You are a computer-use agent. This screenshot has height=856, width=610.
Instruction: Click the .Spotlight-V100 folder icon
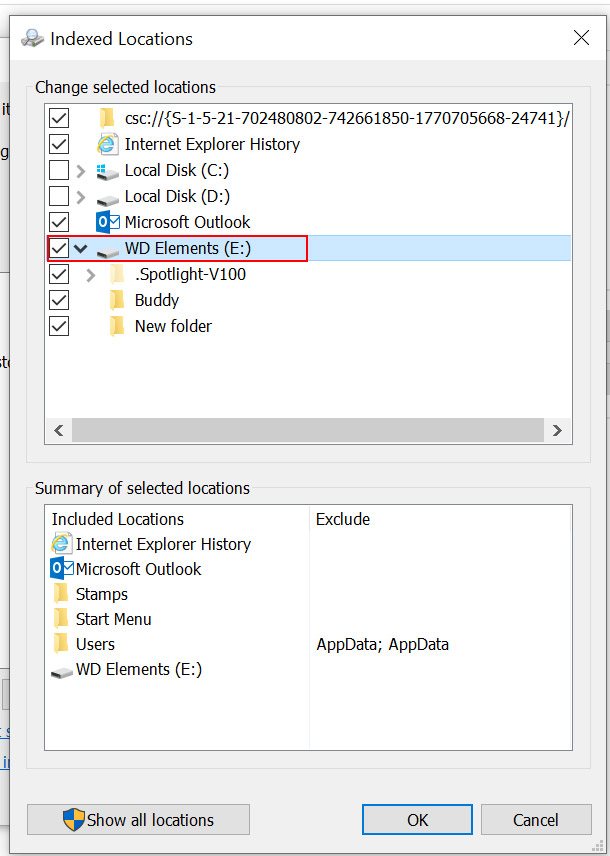tap(117, 274)
